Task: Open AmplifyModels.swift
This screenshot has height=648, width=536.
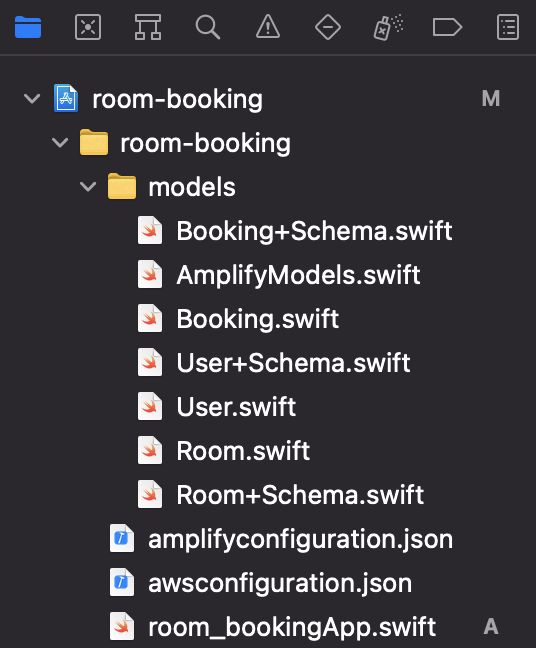Action: (x=298, y=275)
